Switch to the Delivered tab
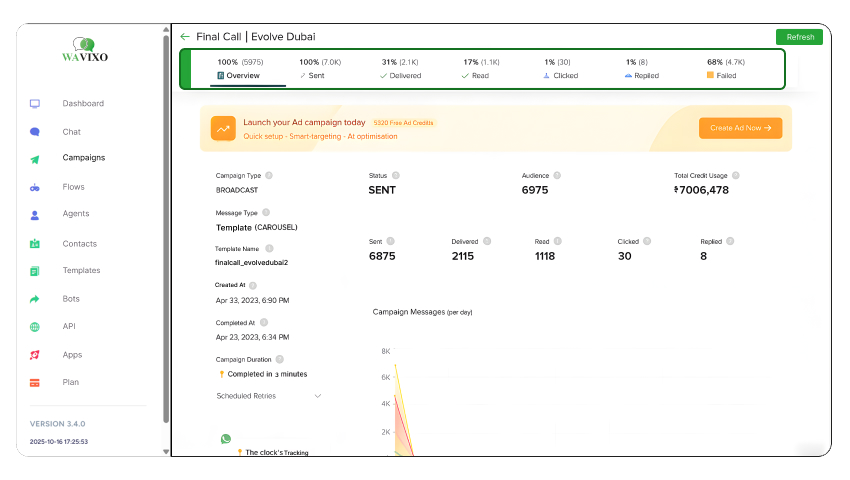The width and height of the screenshot is (850, 480). (x=400, y=69)
